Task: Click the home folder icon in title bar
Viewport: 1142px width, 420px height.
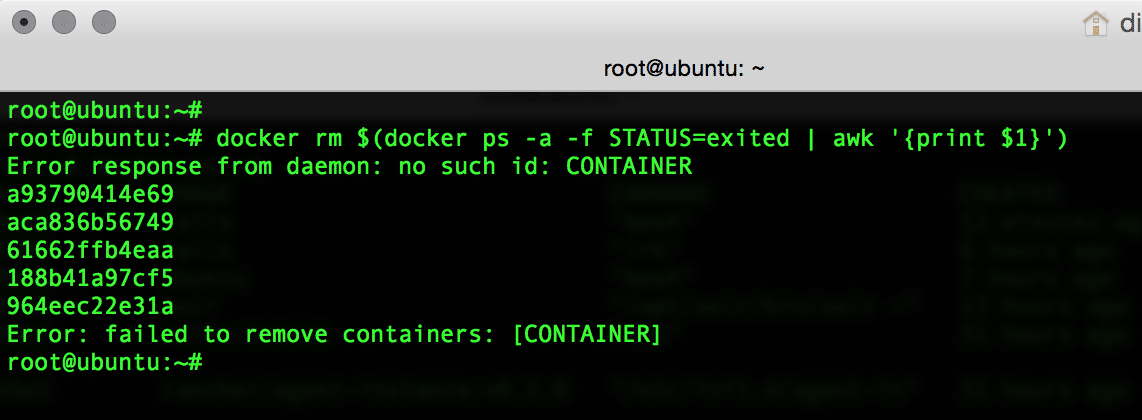Action: (x=1095, y=22)
